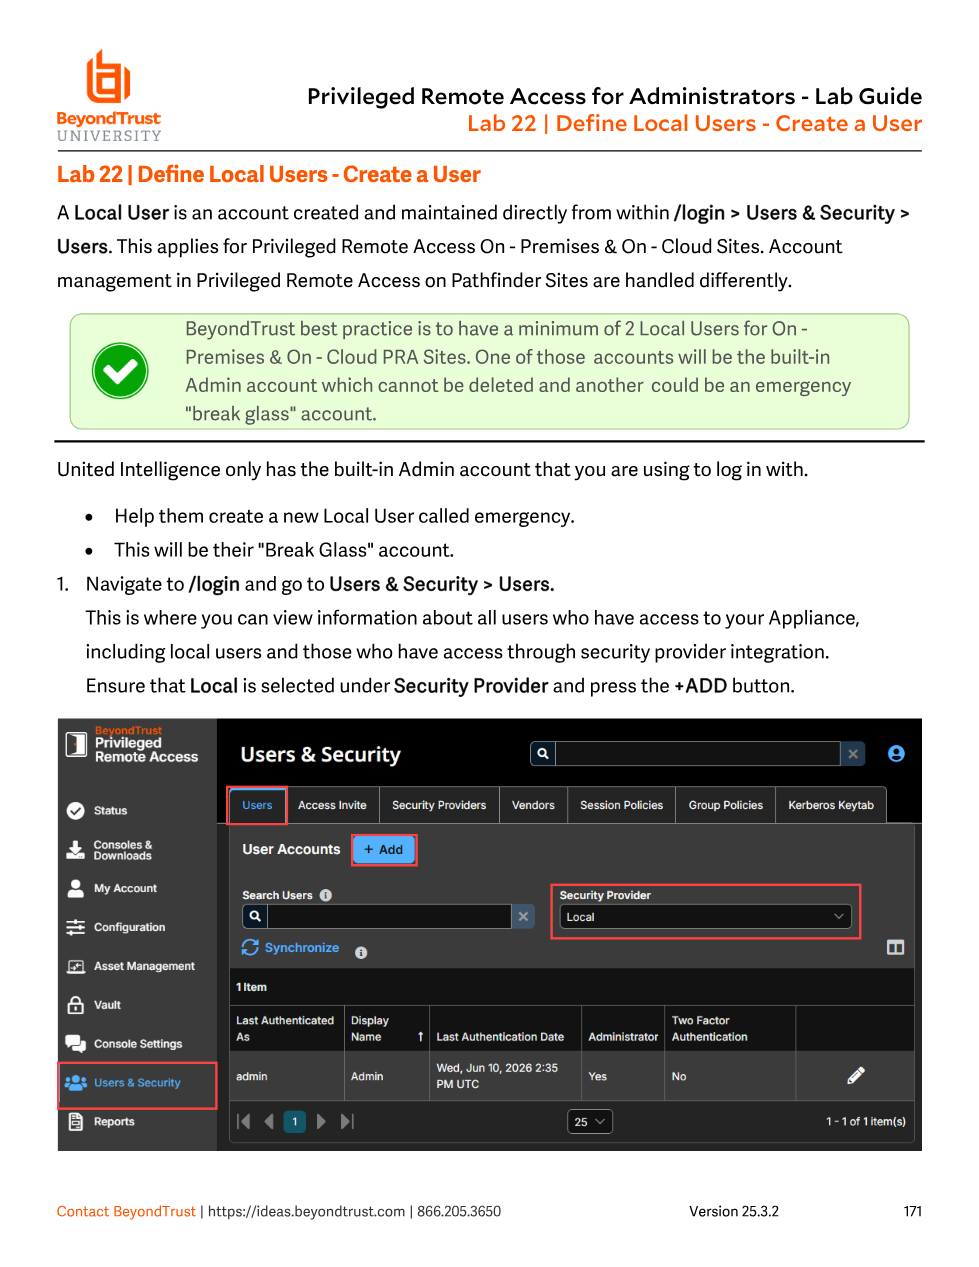Click the "1 - 1 of 1 item(s)" text
The height and width of the screenshot is (1267, 979).
coord(866,1122)
